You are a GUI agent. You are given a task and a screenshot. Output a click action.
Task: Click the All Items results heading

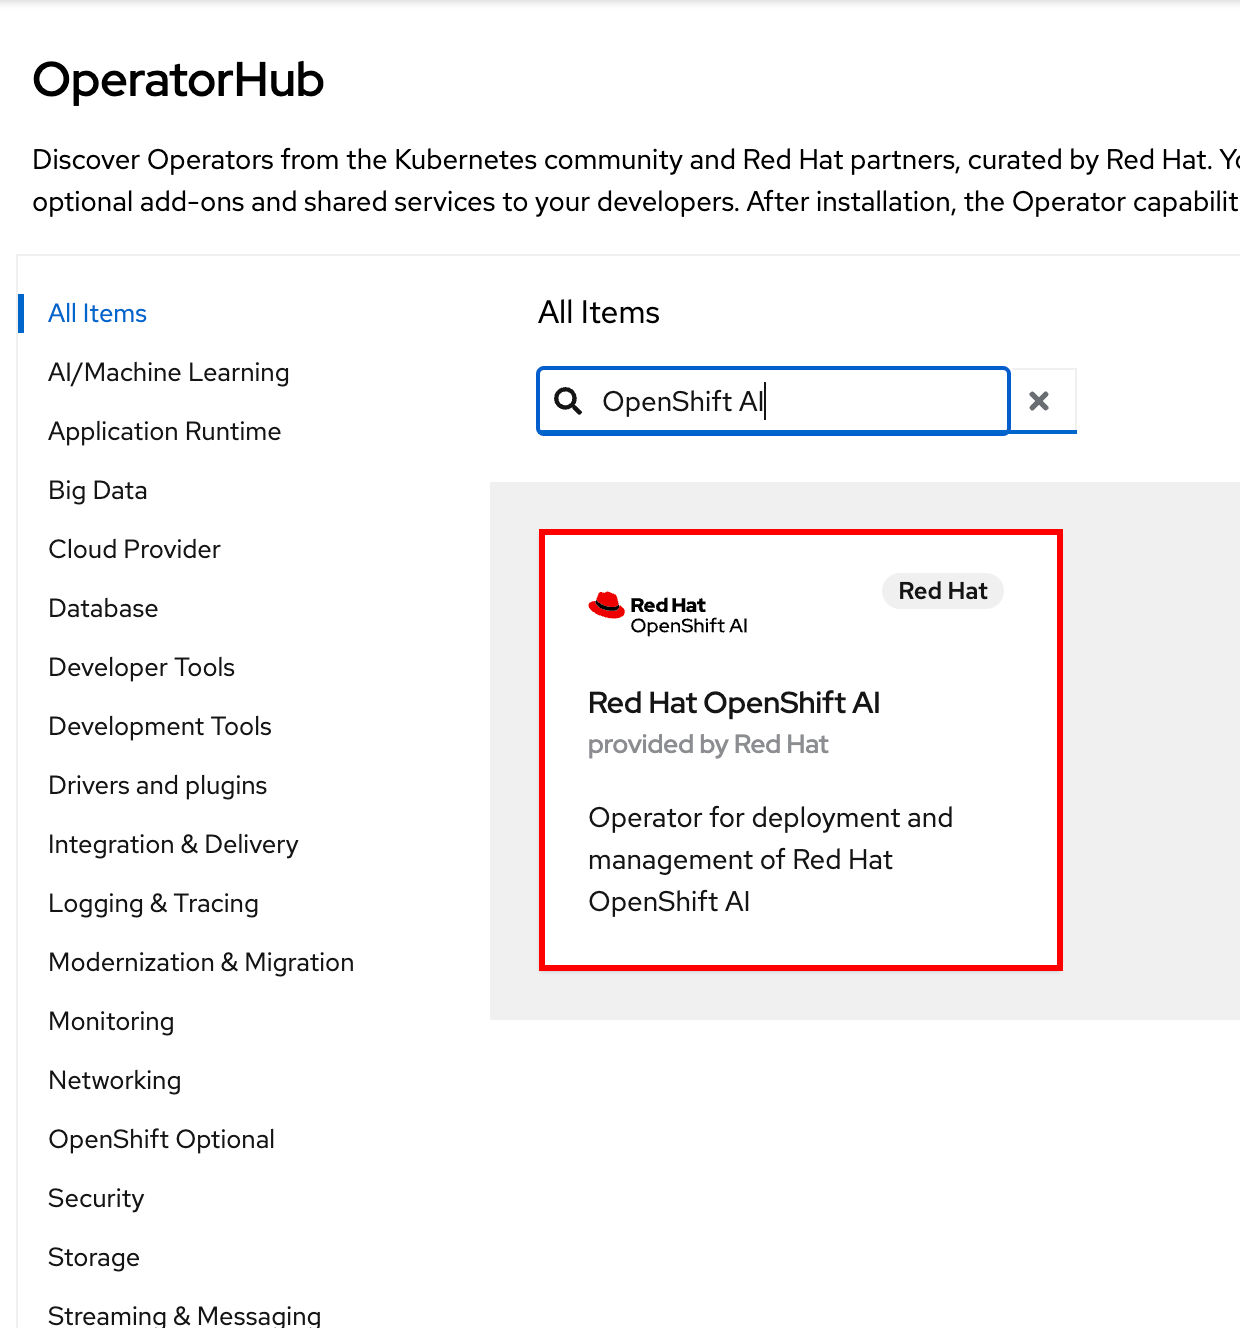[599, 312]
